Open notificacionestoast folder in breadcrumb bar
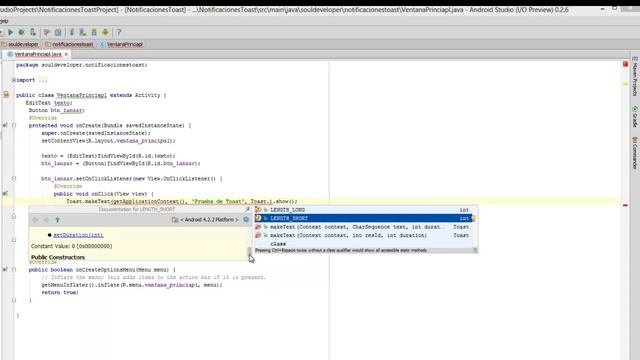 (x=69, y=44)
